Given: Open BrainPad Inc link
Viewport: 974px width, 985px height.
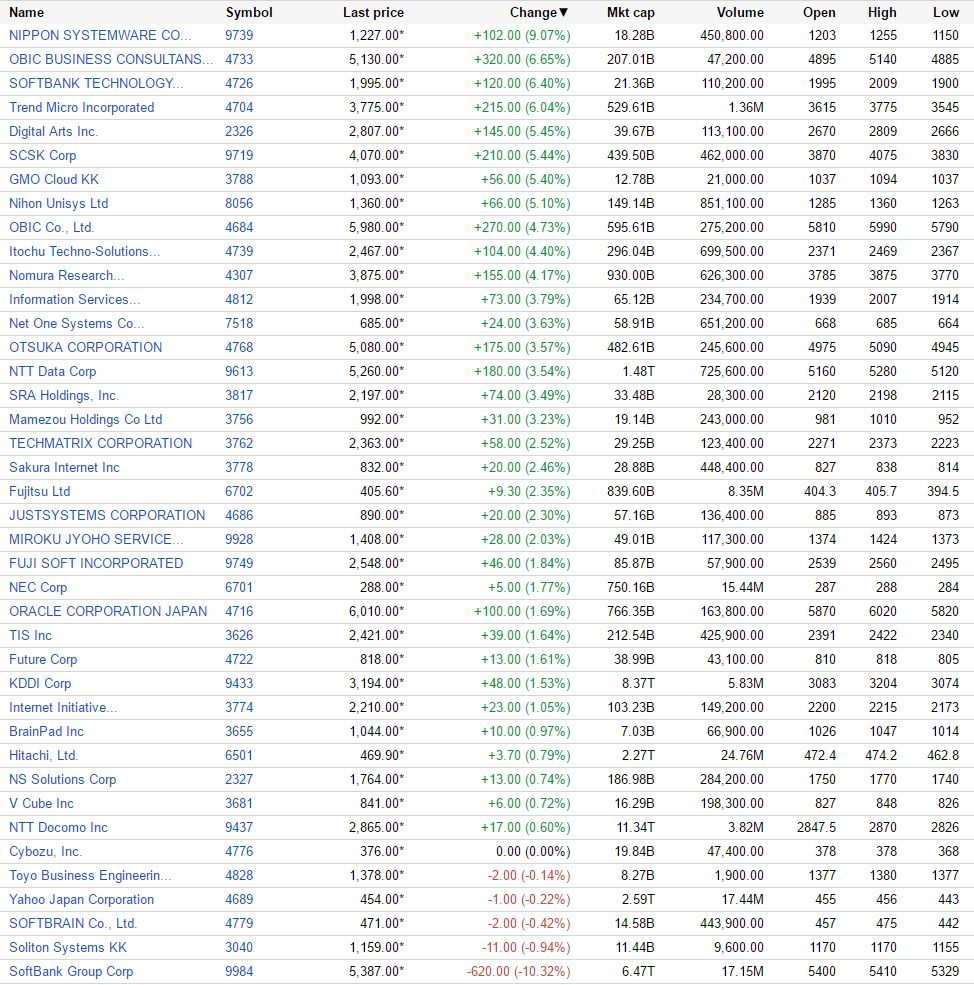Looking at the screenshot, I should [x=47, y=731].
